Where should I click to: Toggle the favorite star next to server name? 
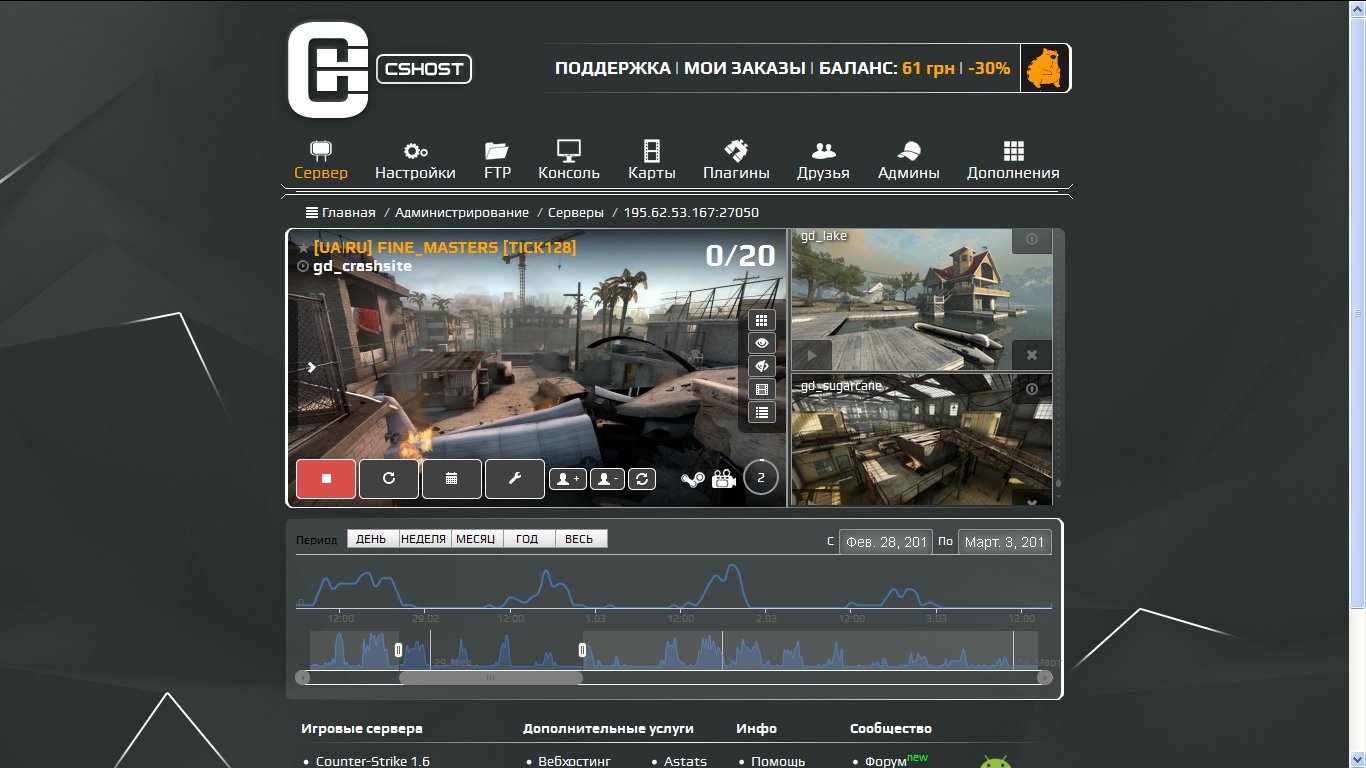pos(303,247)
